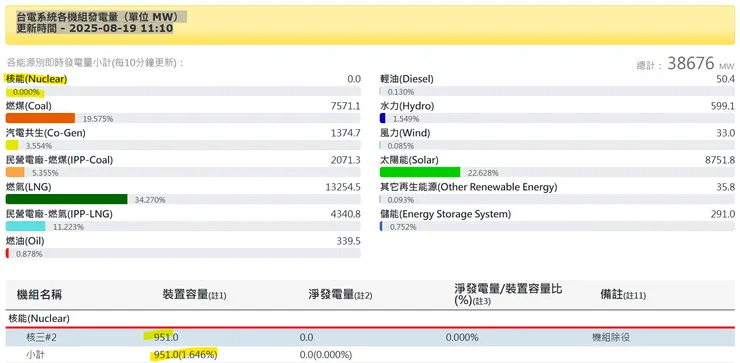The width and height of the screenshot is (740, 363).
Task: Click the 34.270% LNG percentage
Action: pos(150,200)
